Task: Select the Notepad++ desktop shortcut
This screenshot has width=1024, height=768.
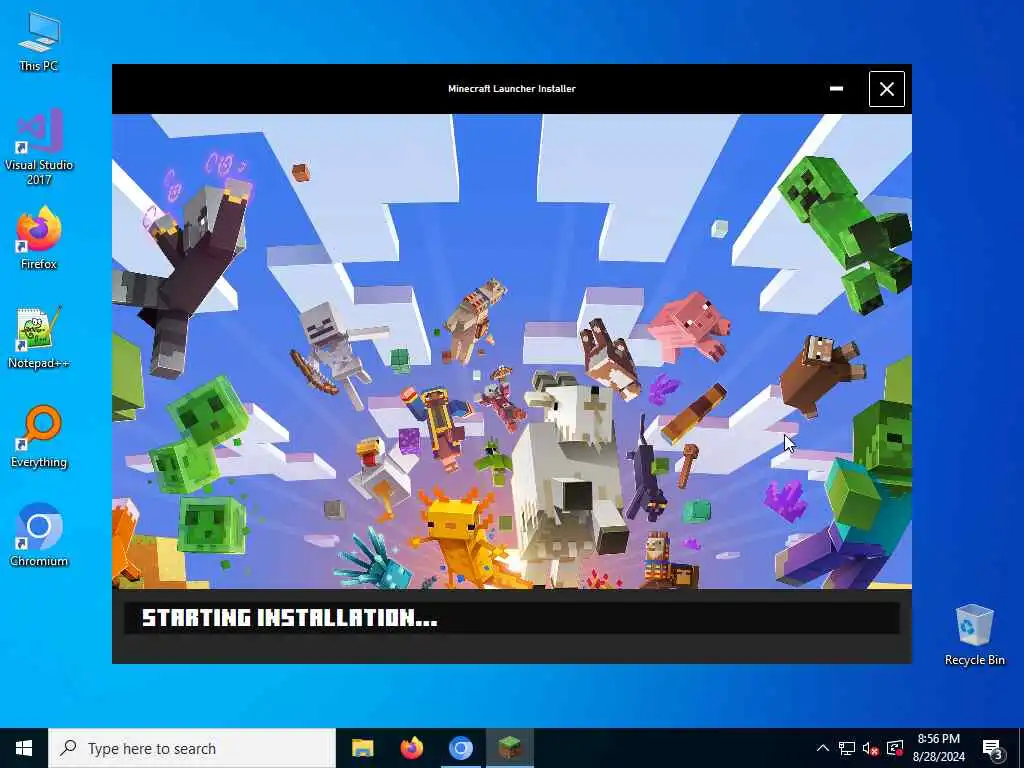Action: pos(39,338)
